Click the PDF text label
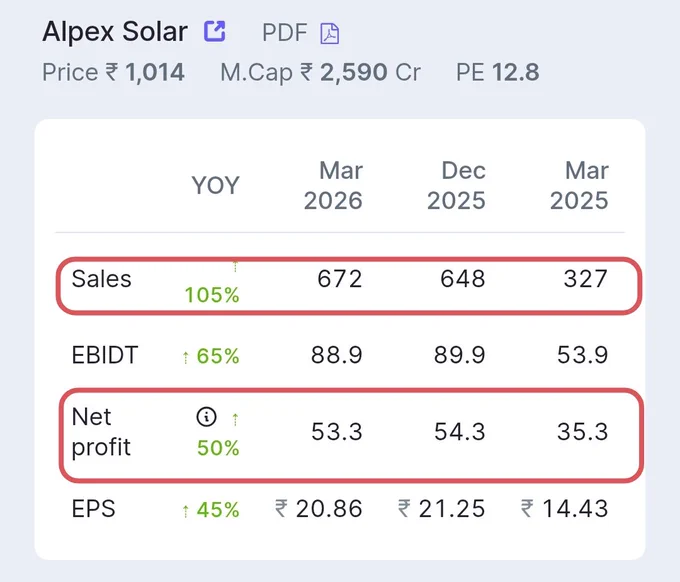 pos(284,33)
